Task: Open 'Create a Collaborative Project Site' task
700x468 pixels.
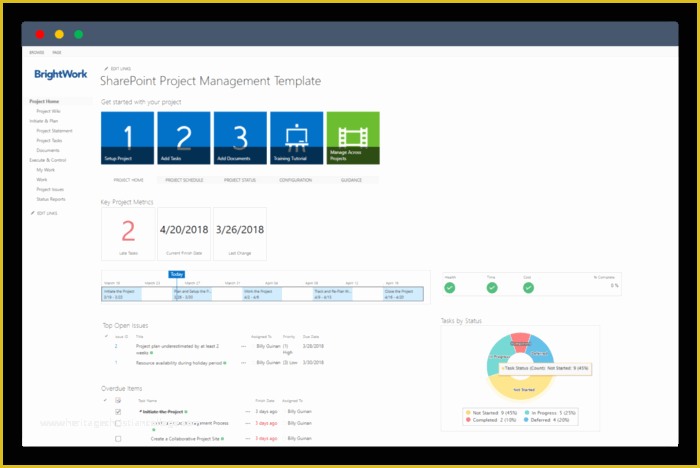Action: click(x=185, y=439)
